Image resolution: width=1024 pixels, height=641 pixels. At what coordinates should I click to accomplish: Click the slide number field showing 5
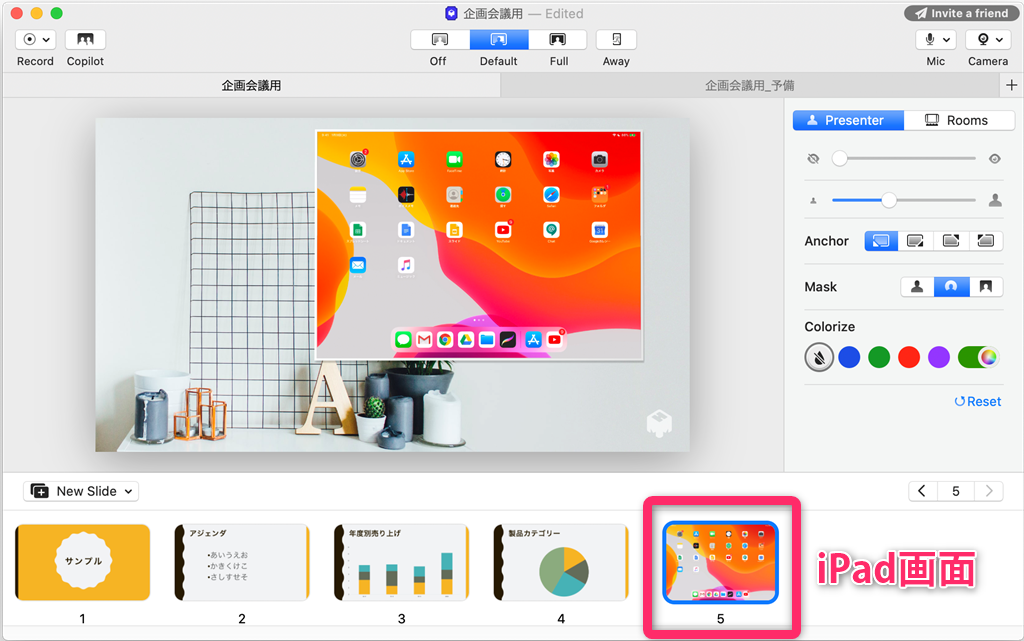[x=955, y=491]
